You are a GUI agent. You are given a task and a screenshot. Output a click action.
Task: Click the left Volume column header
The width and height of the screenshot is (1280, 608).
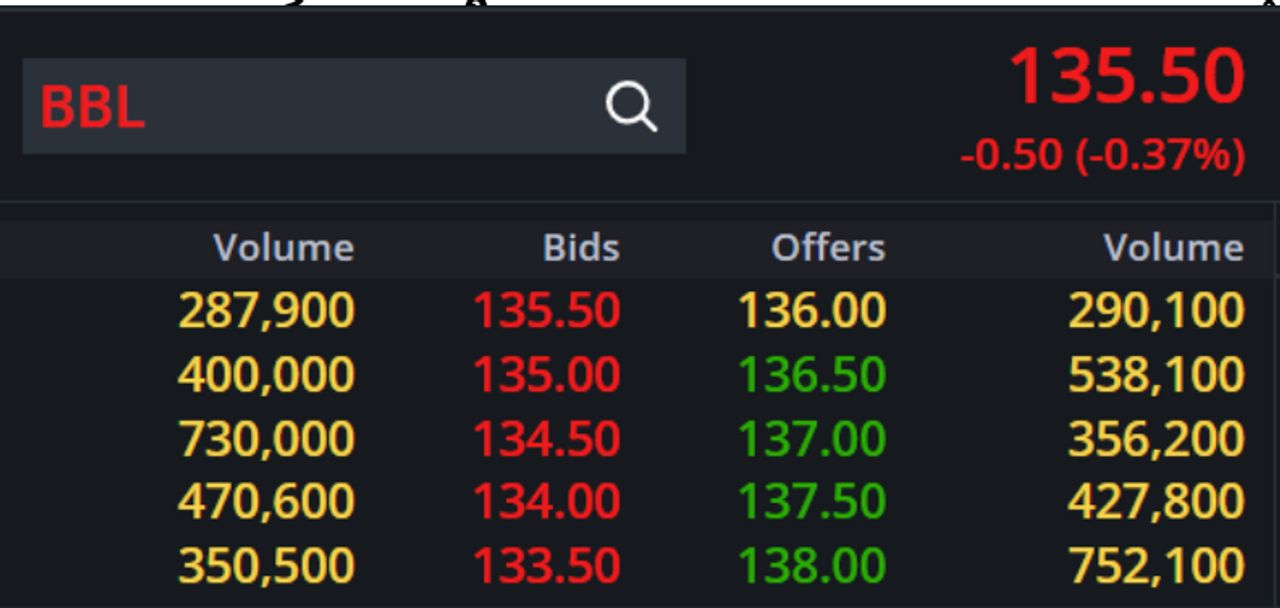[x=283, y=248]
